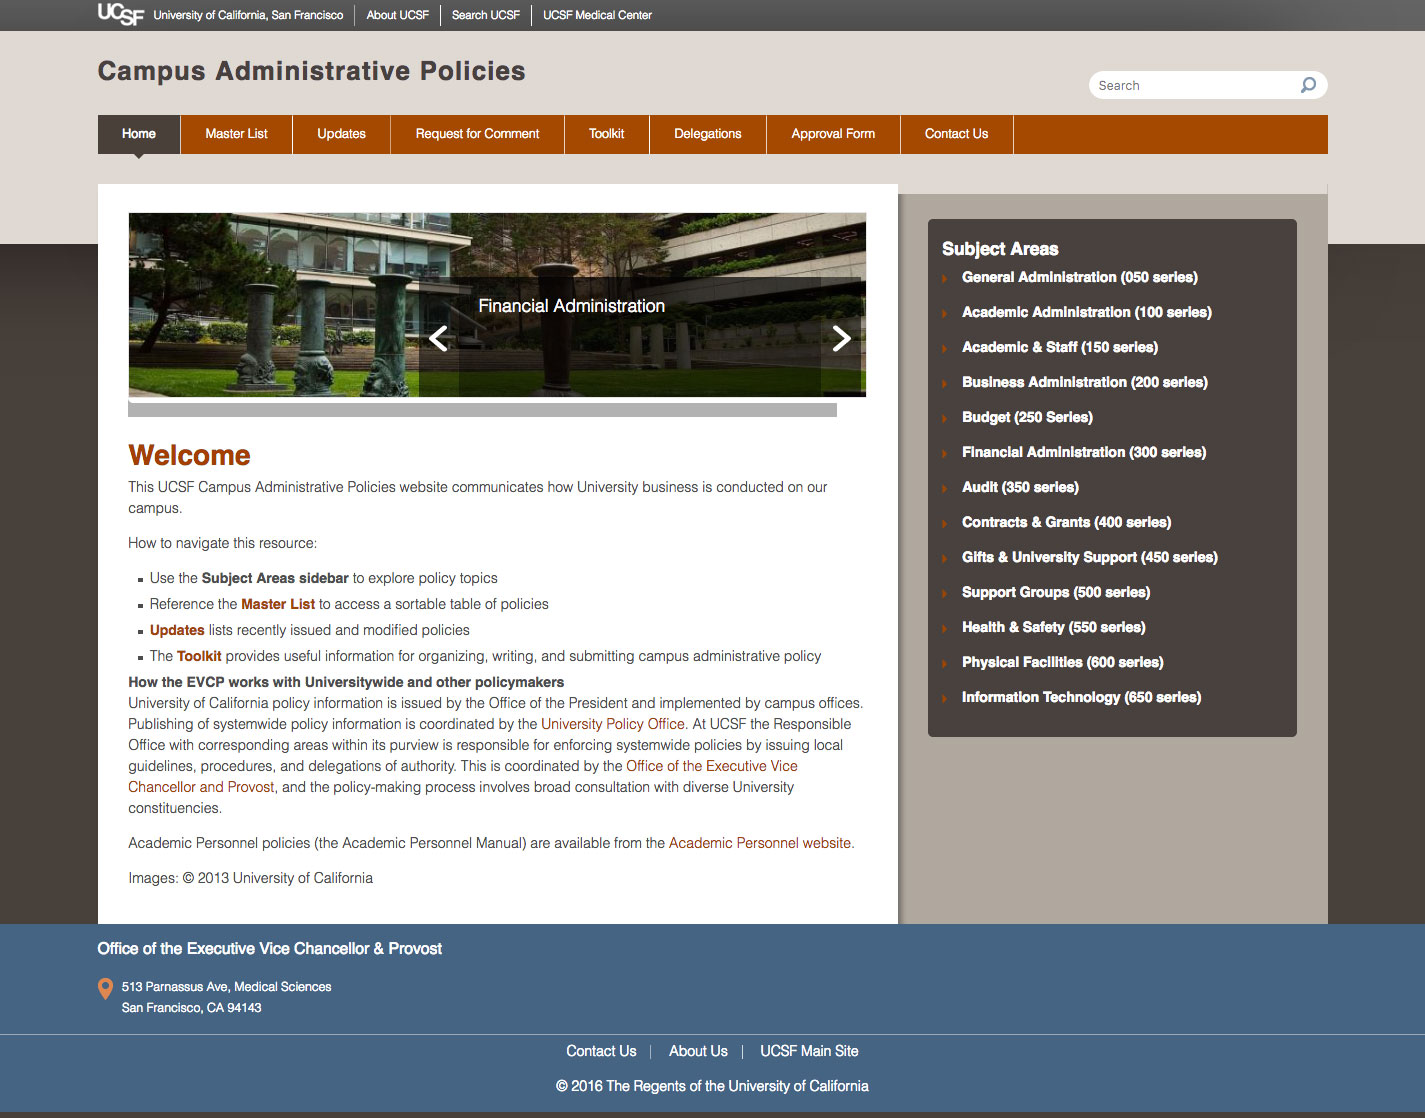Click bullet arrow beside Information Technology

click(x=944, y=698)
